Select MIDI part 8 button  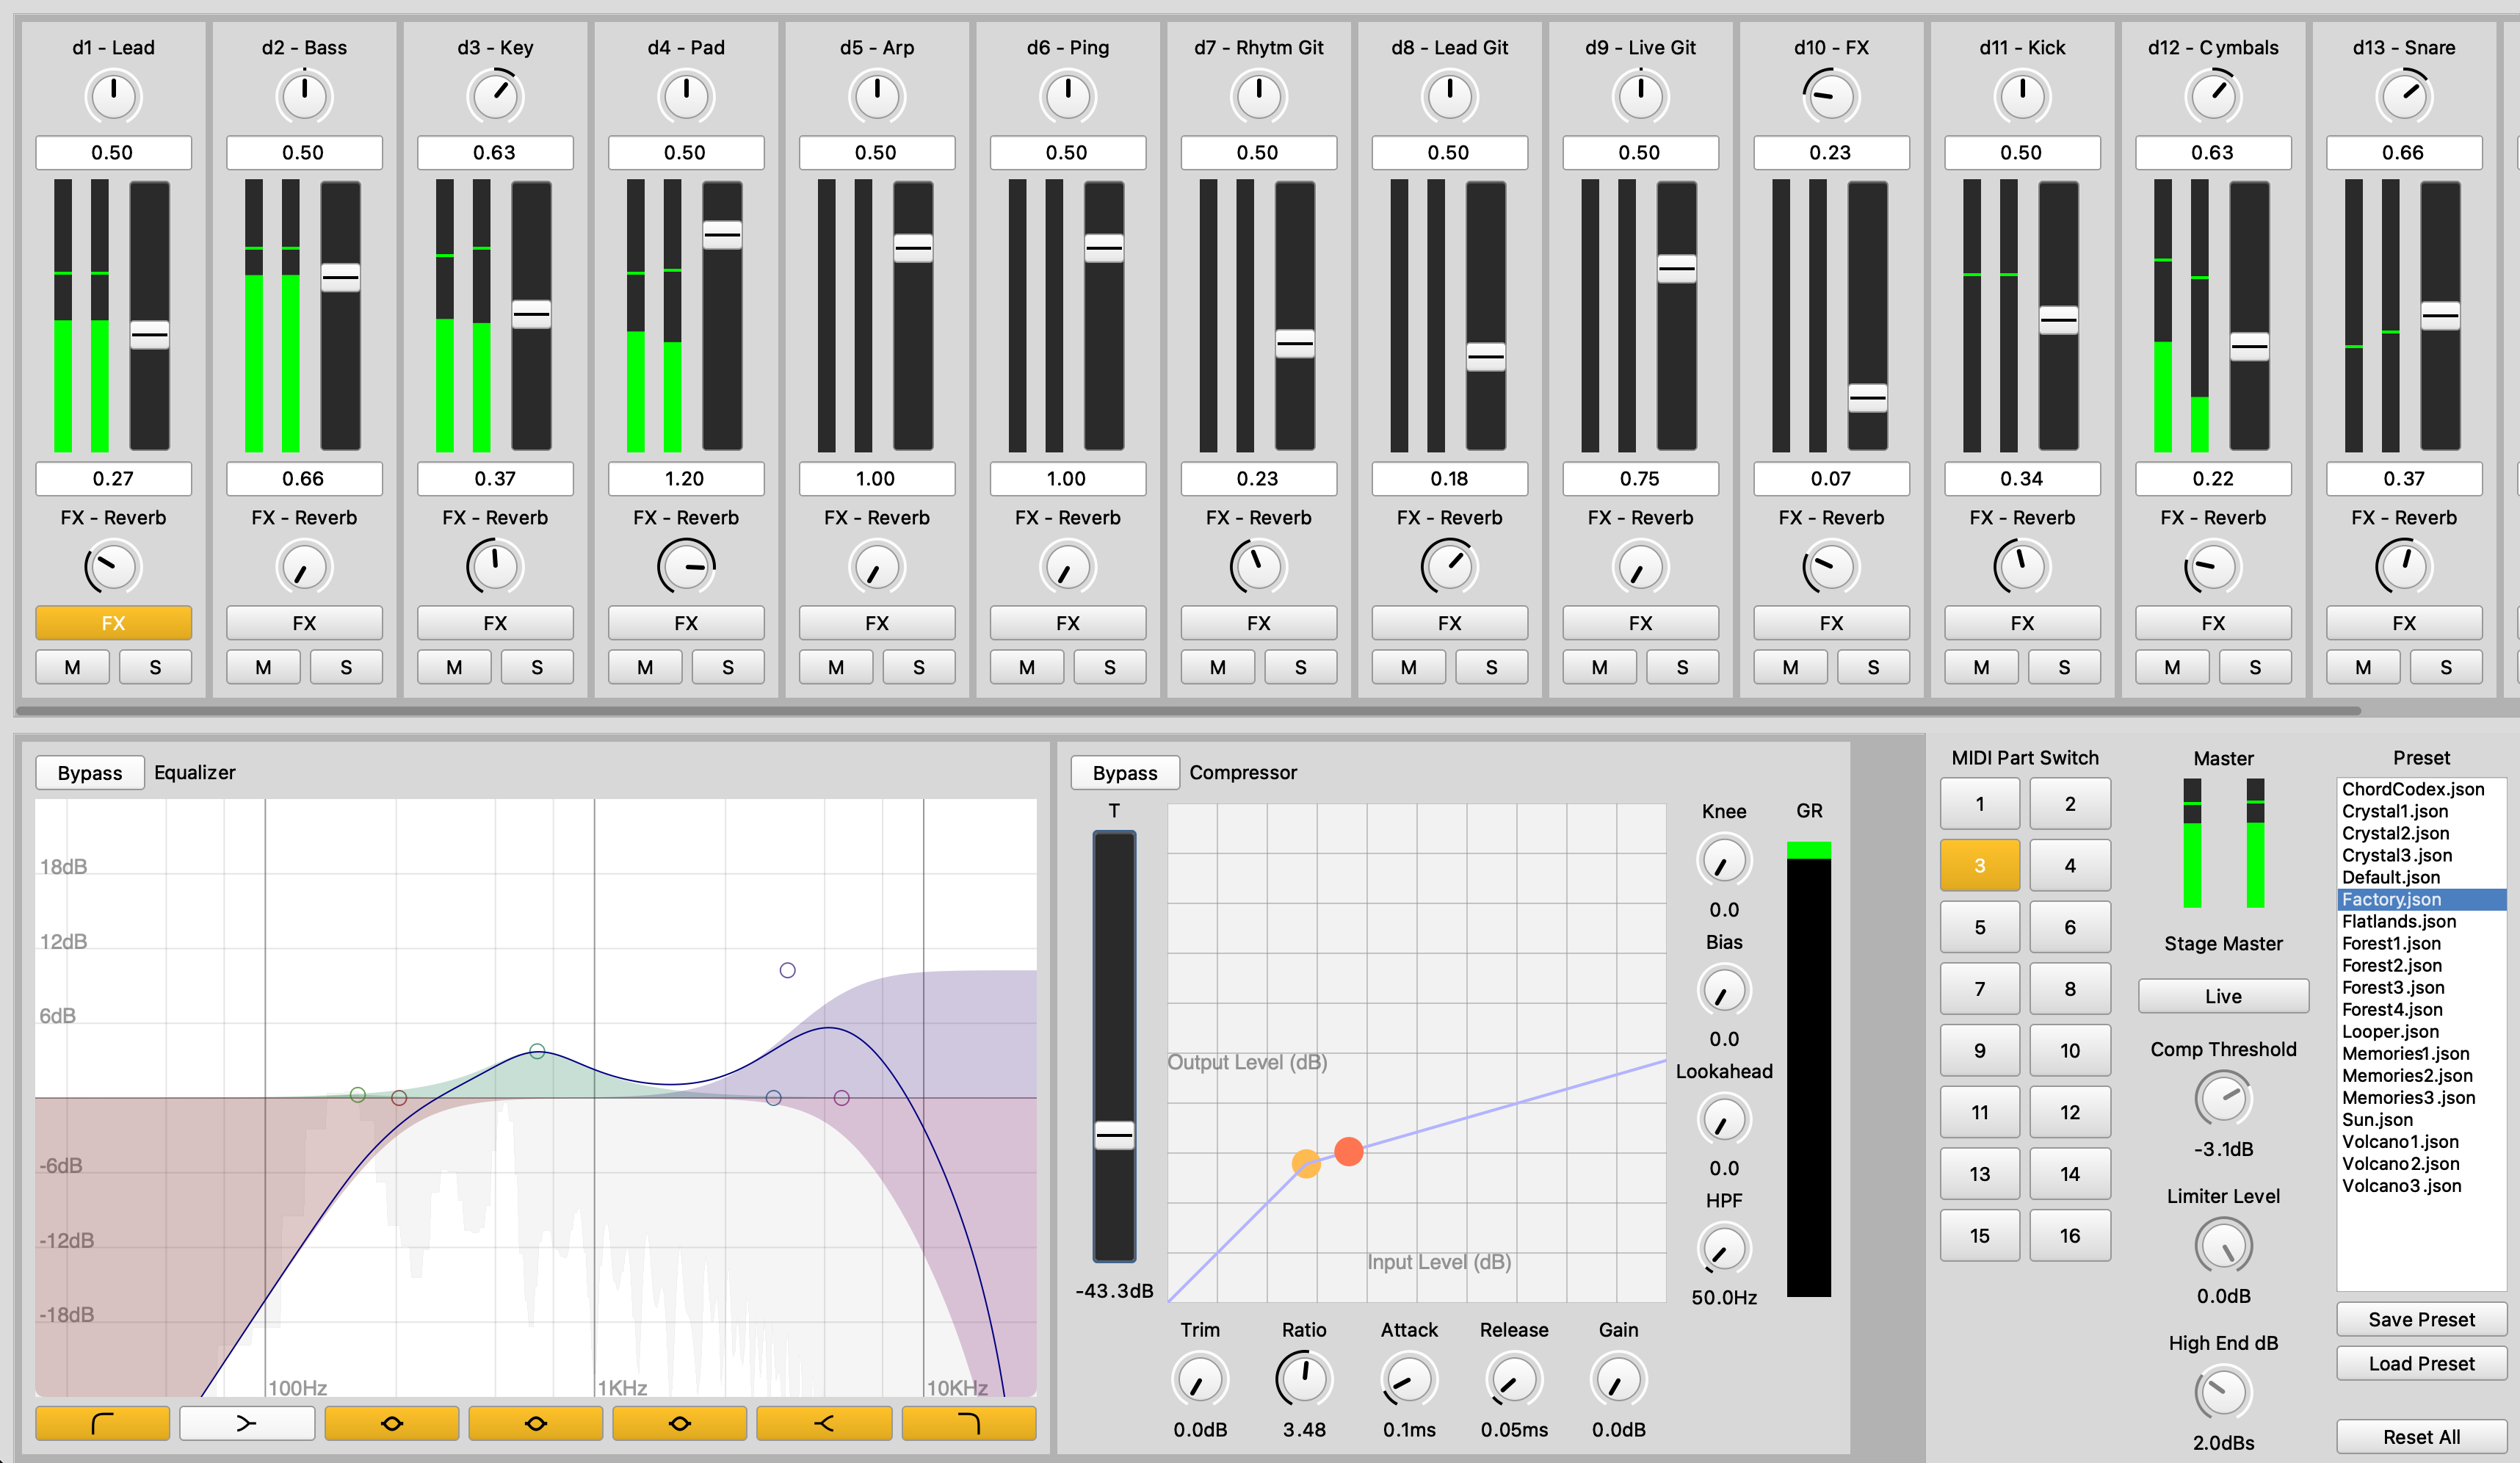2070,988
